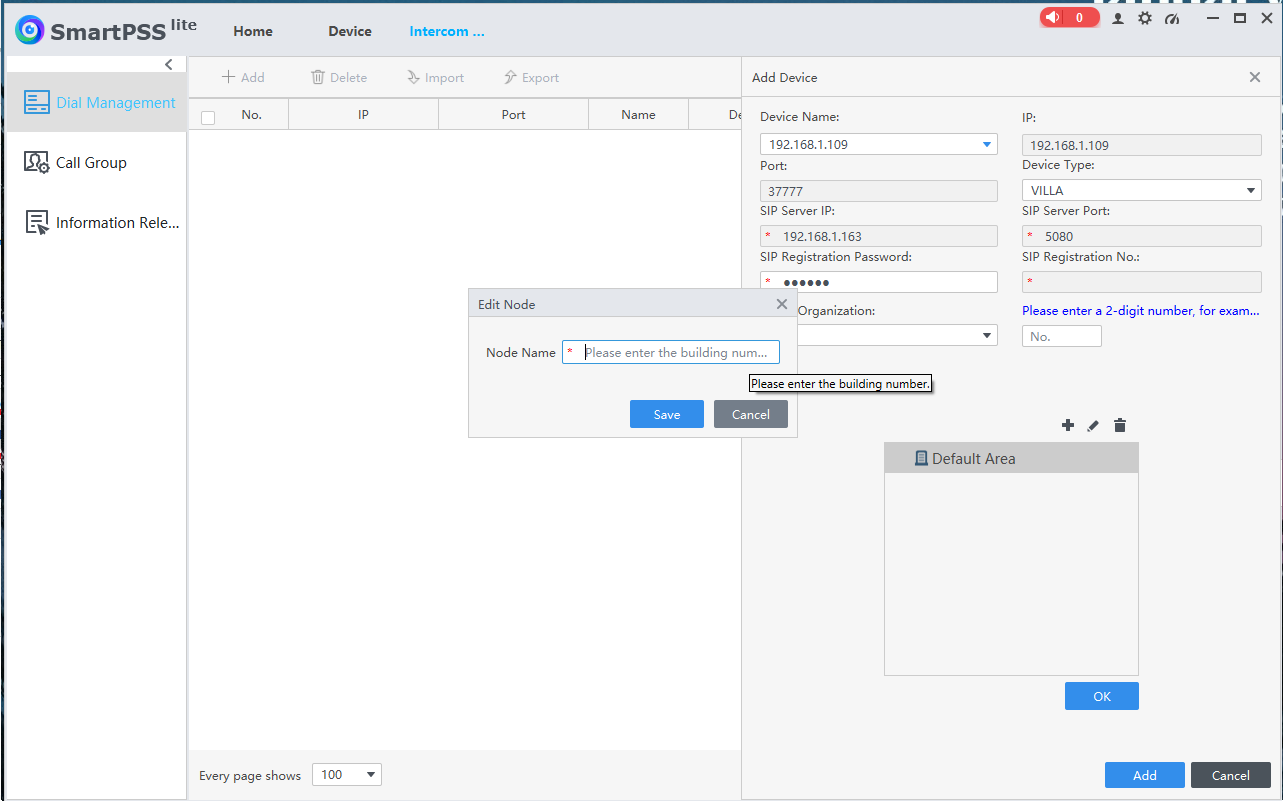The image size is (1283, 801).
Task: Click the pencil edit icon above area tree
Action: pyautogui.click(x=1093, y=426)
